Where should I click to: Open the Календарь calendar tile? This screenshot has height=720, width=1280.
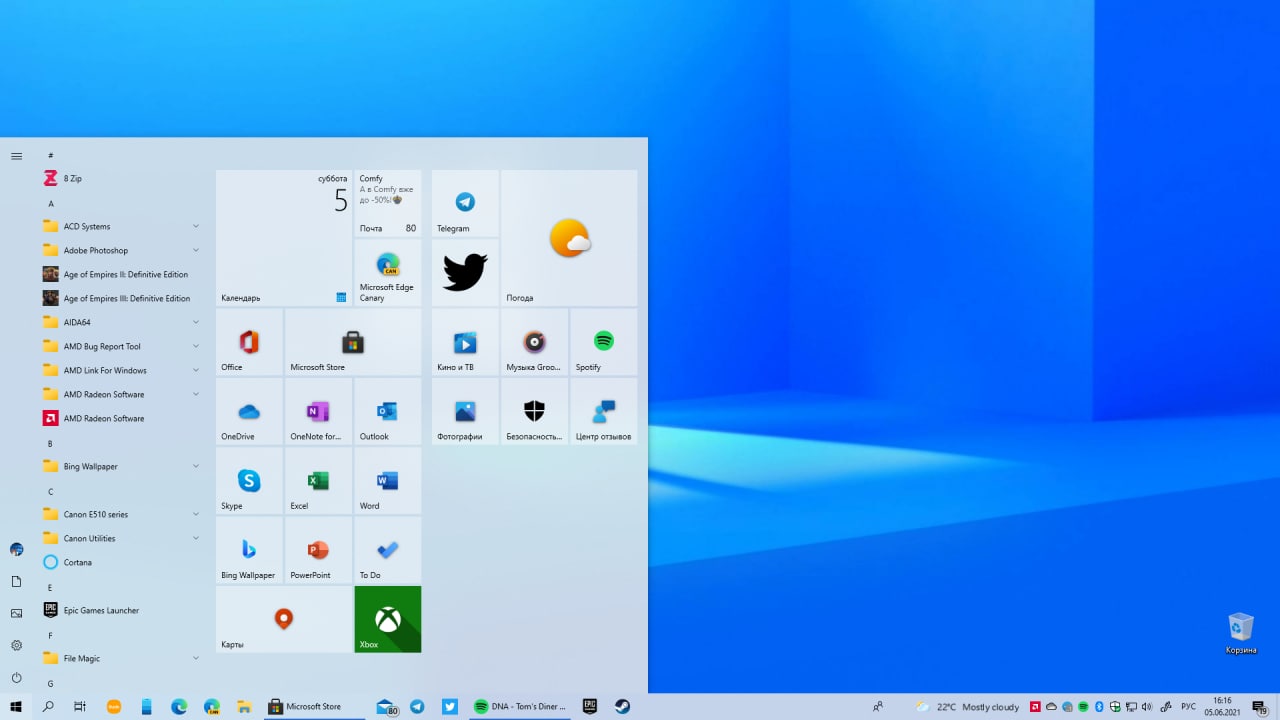(x=284, y=238)
